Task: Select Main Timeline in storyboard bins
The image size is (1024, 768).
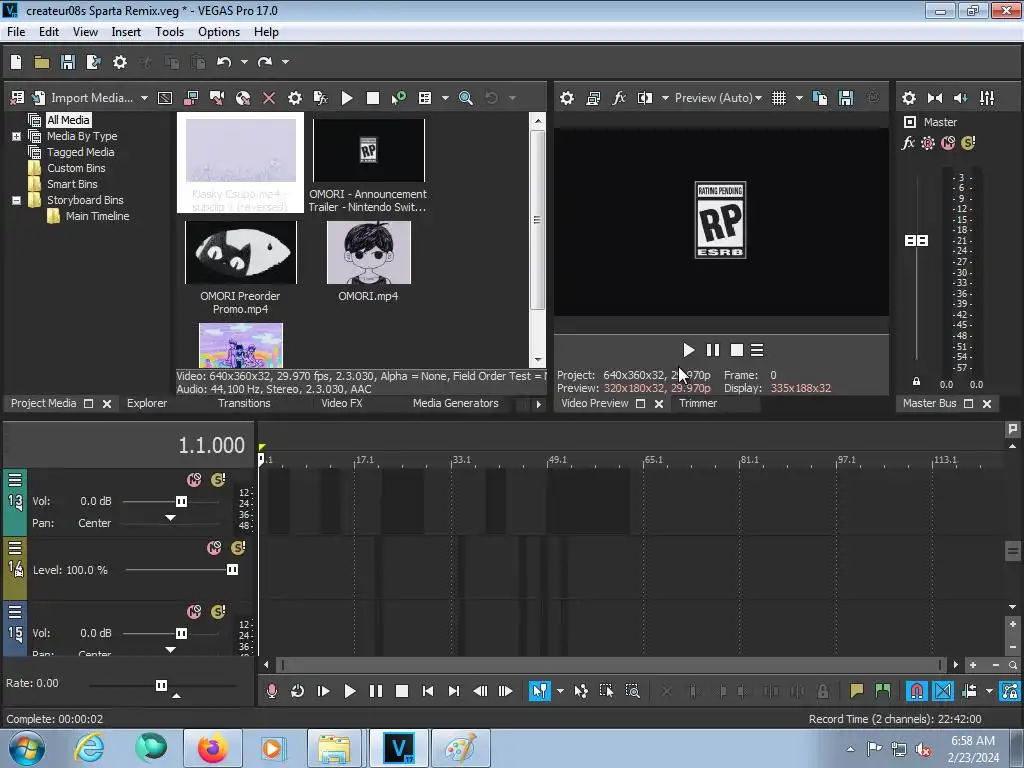Action: [x=97, y=216]
